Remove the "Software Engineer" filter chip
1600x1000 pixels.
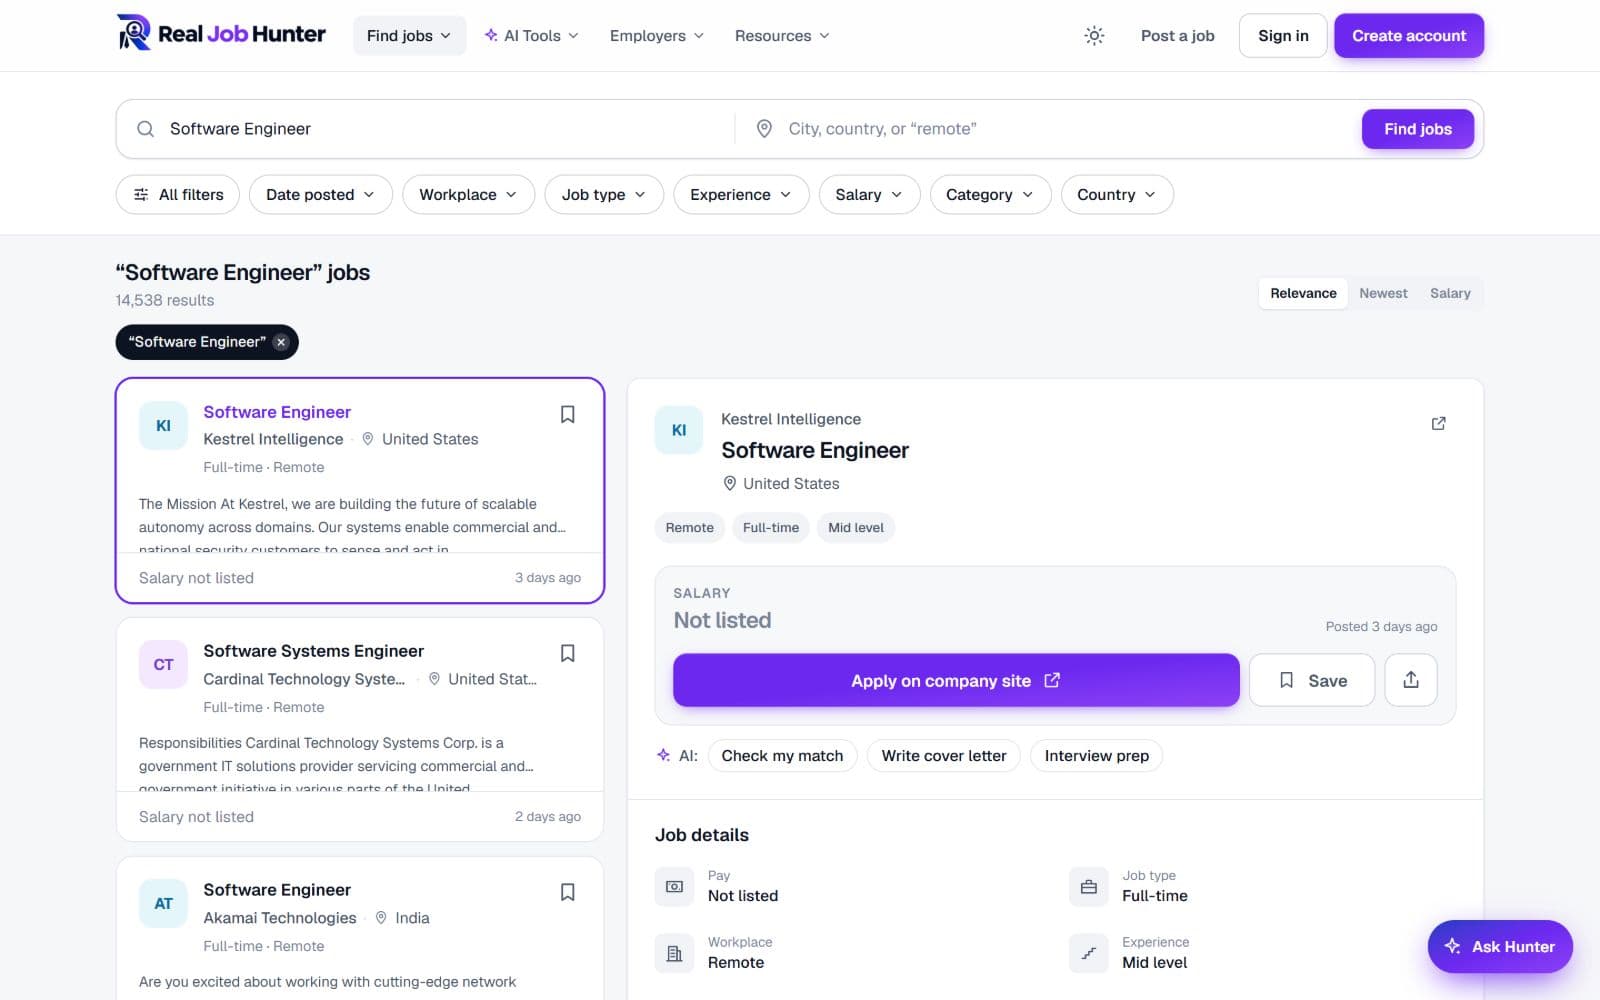281,342
